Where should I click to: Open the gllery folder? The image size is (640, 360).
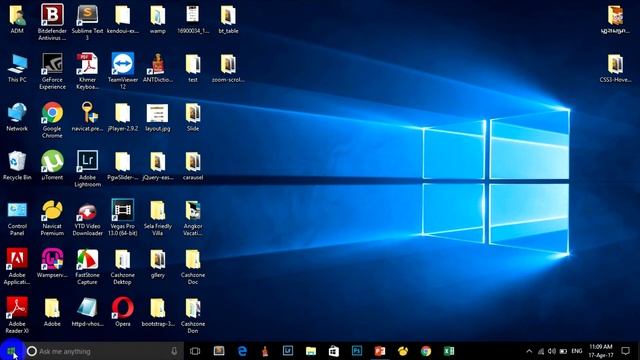158,264
